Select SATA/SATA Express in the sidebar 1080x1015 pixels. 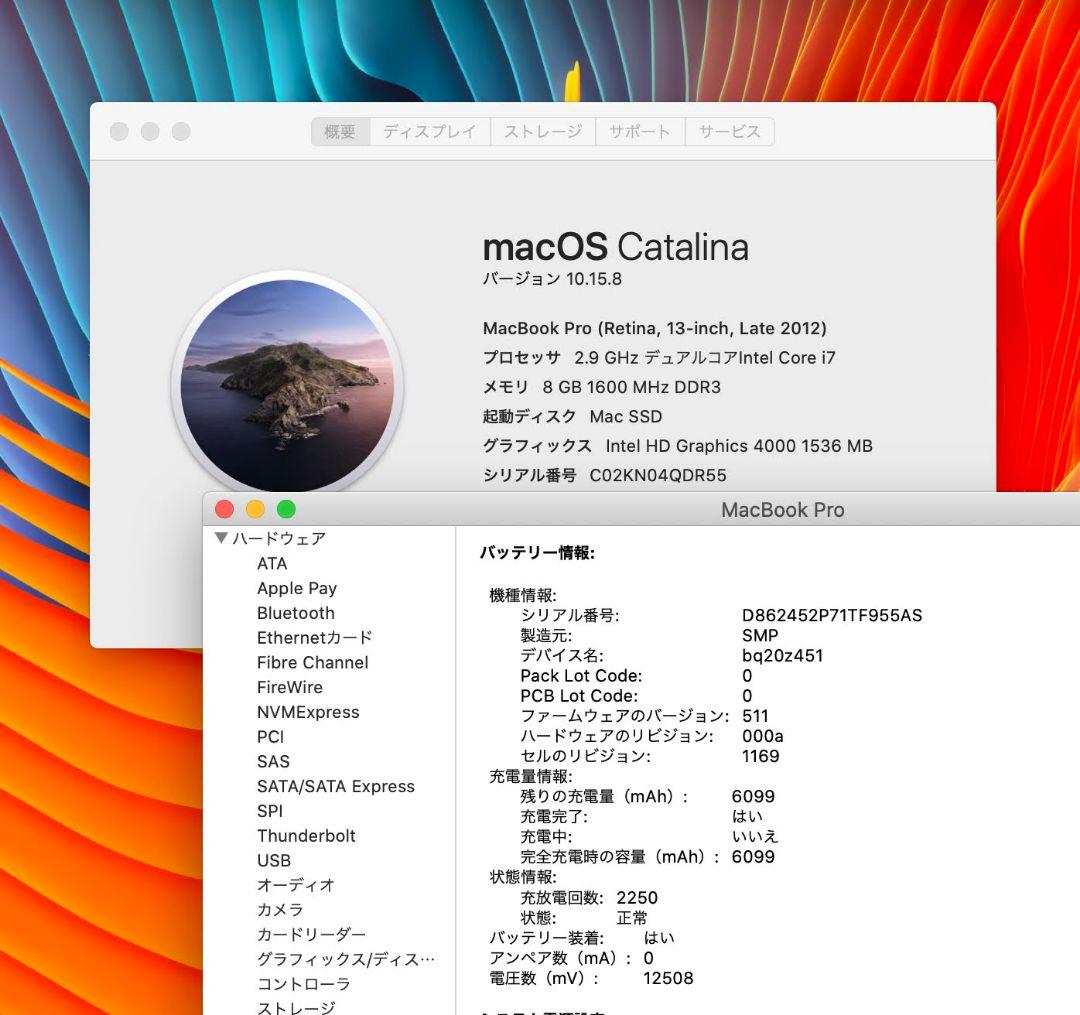335,786
